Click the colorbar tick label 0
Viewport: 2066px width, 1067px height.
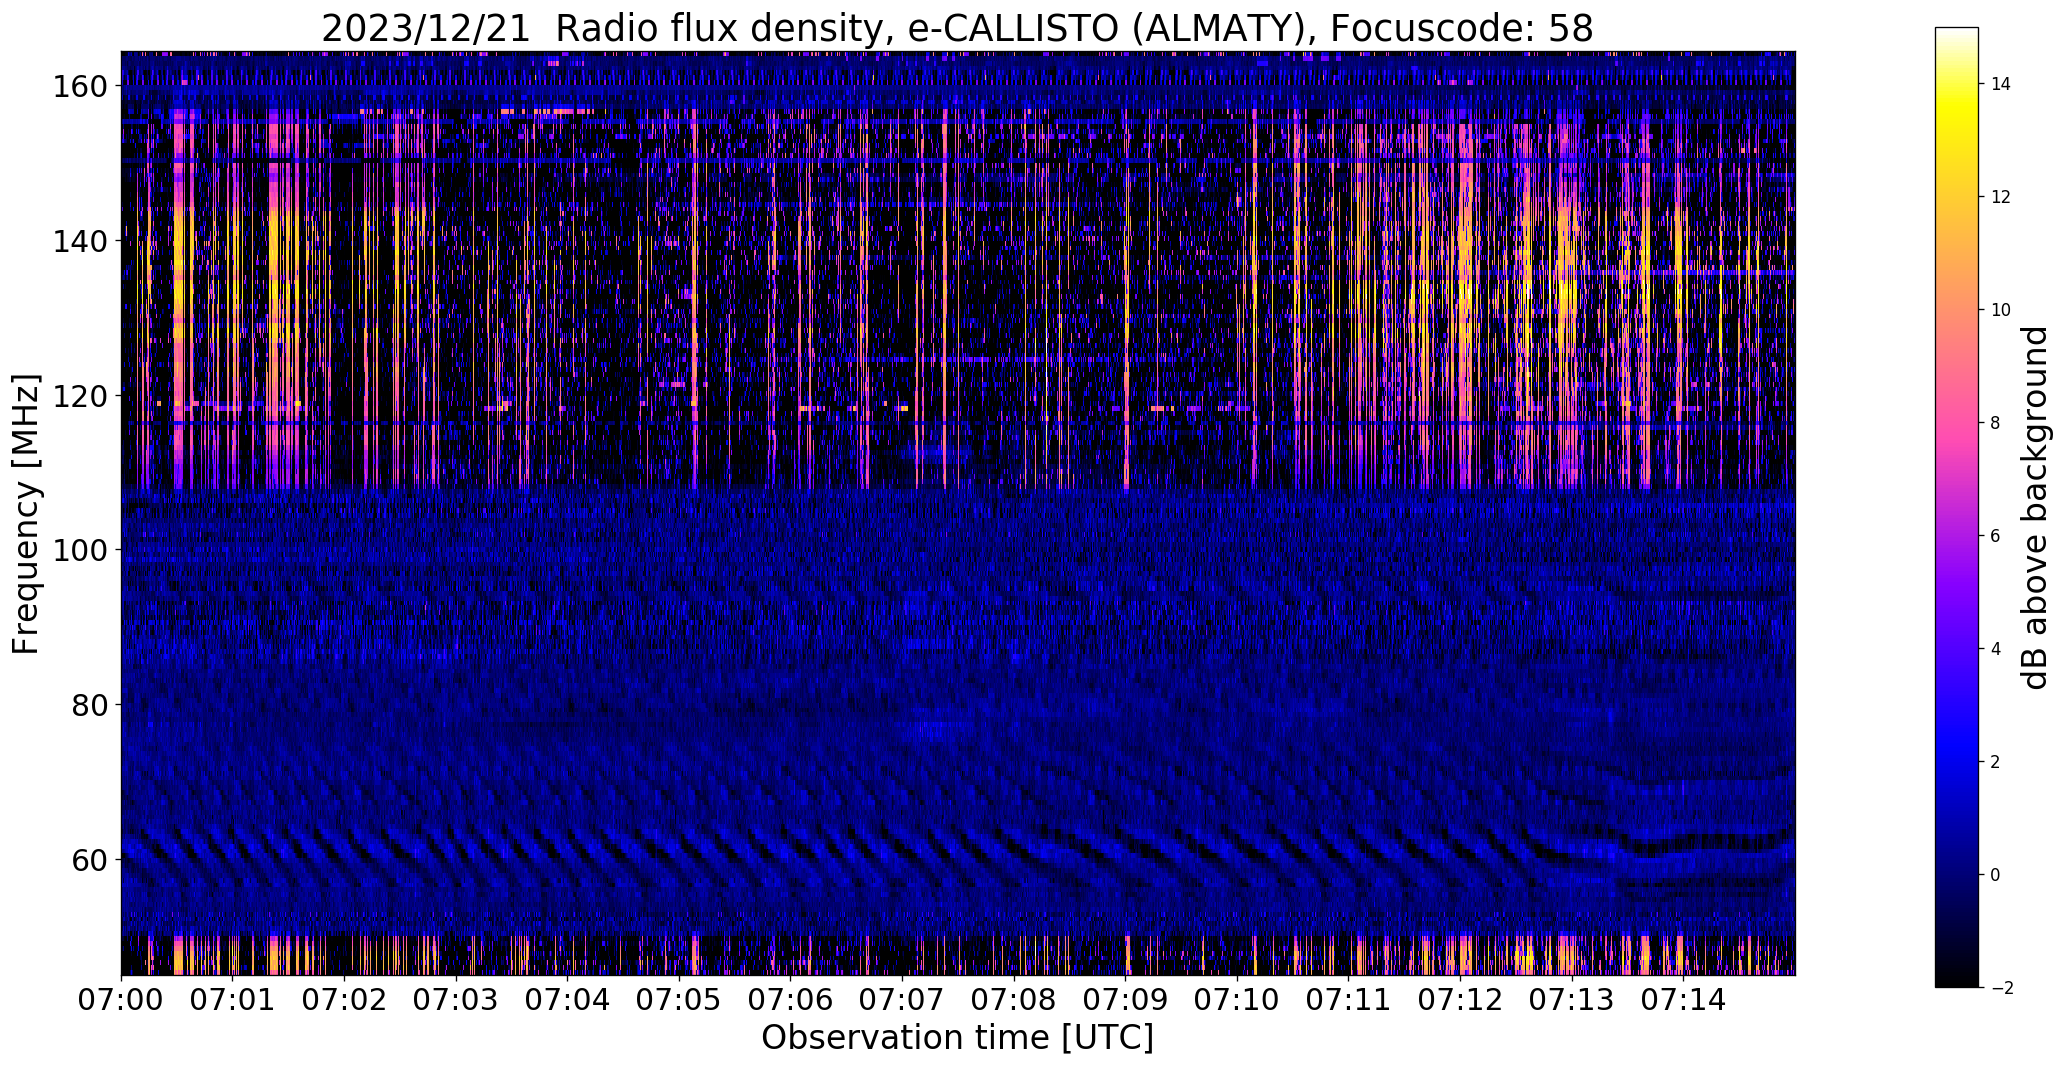1996,875
